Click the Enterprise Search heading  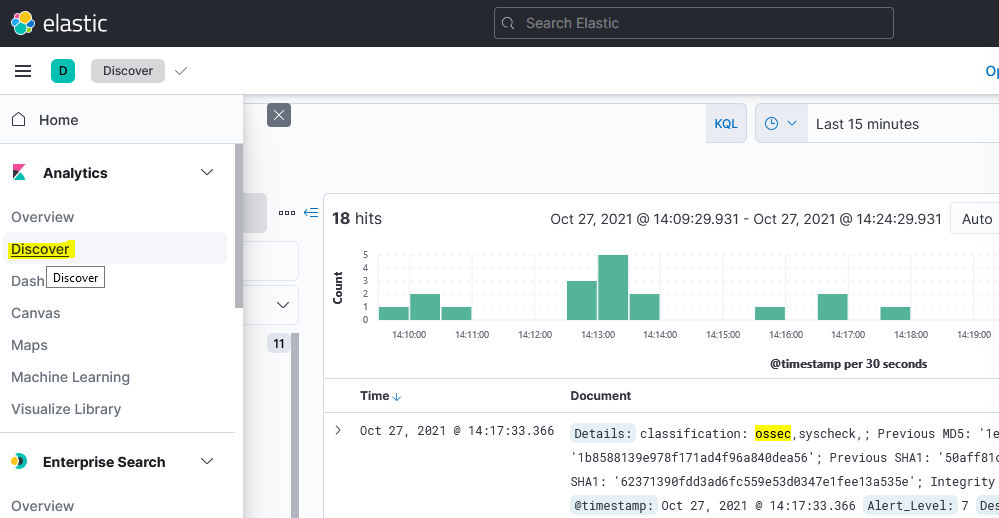click(x=104, y=462)
